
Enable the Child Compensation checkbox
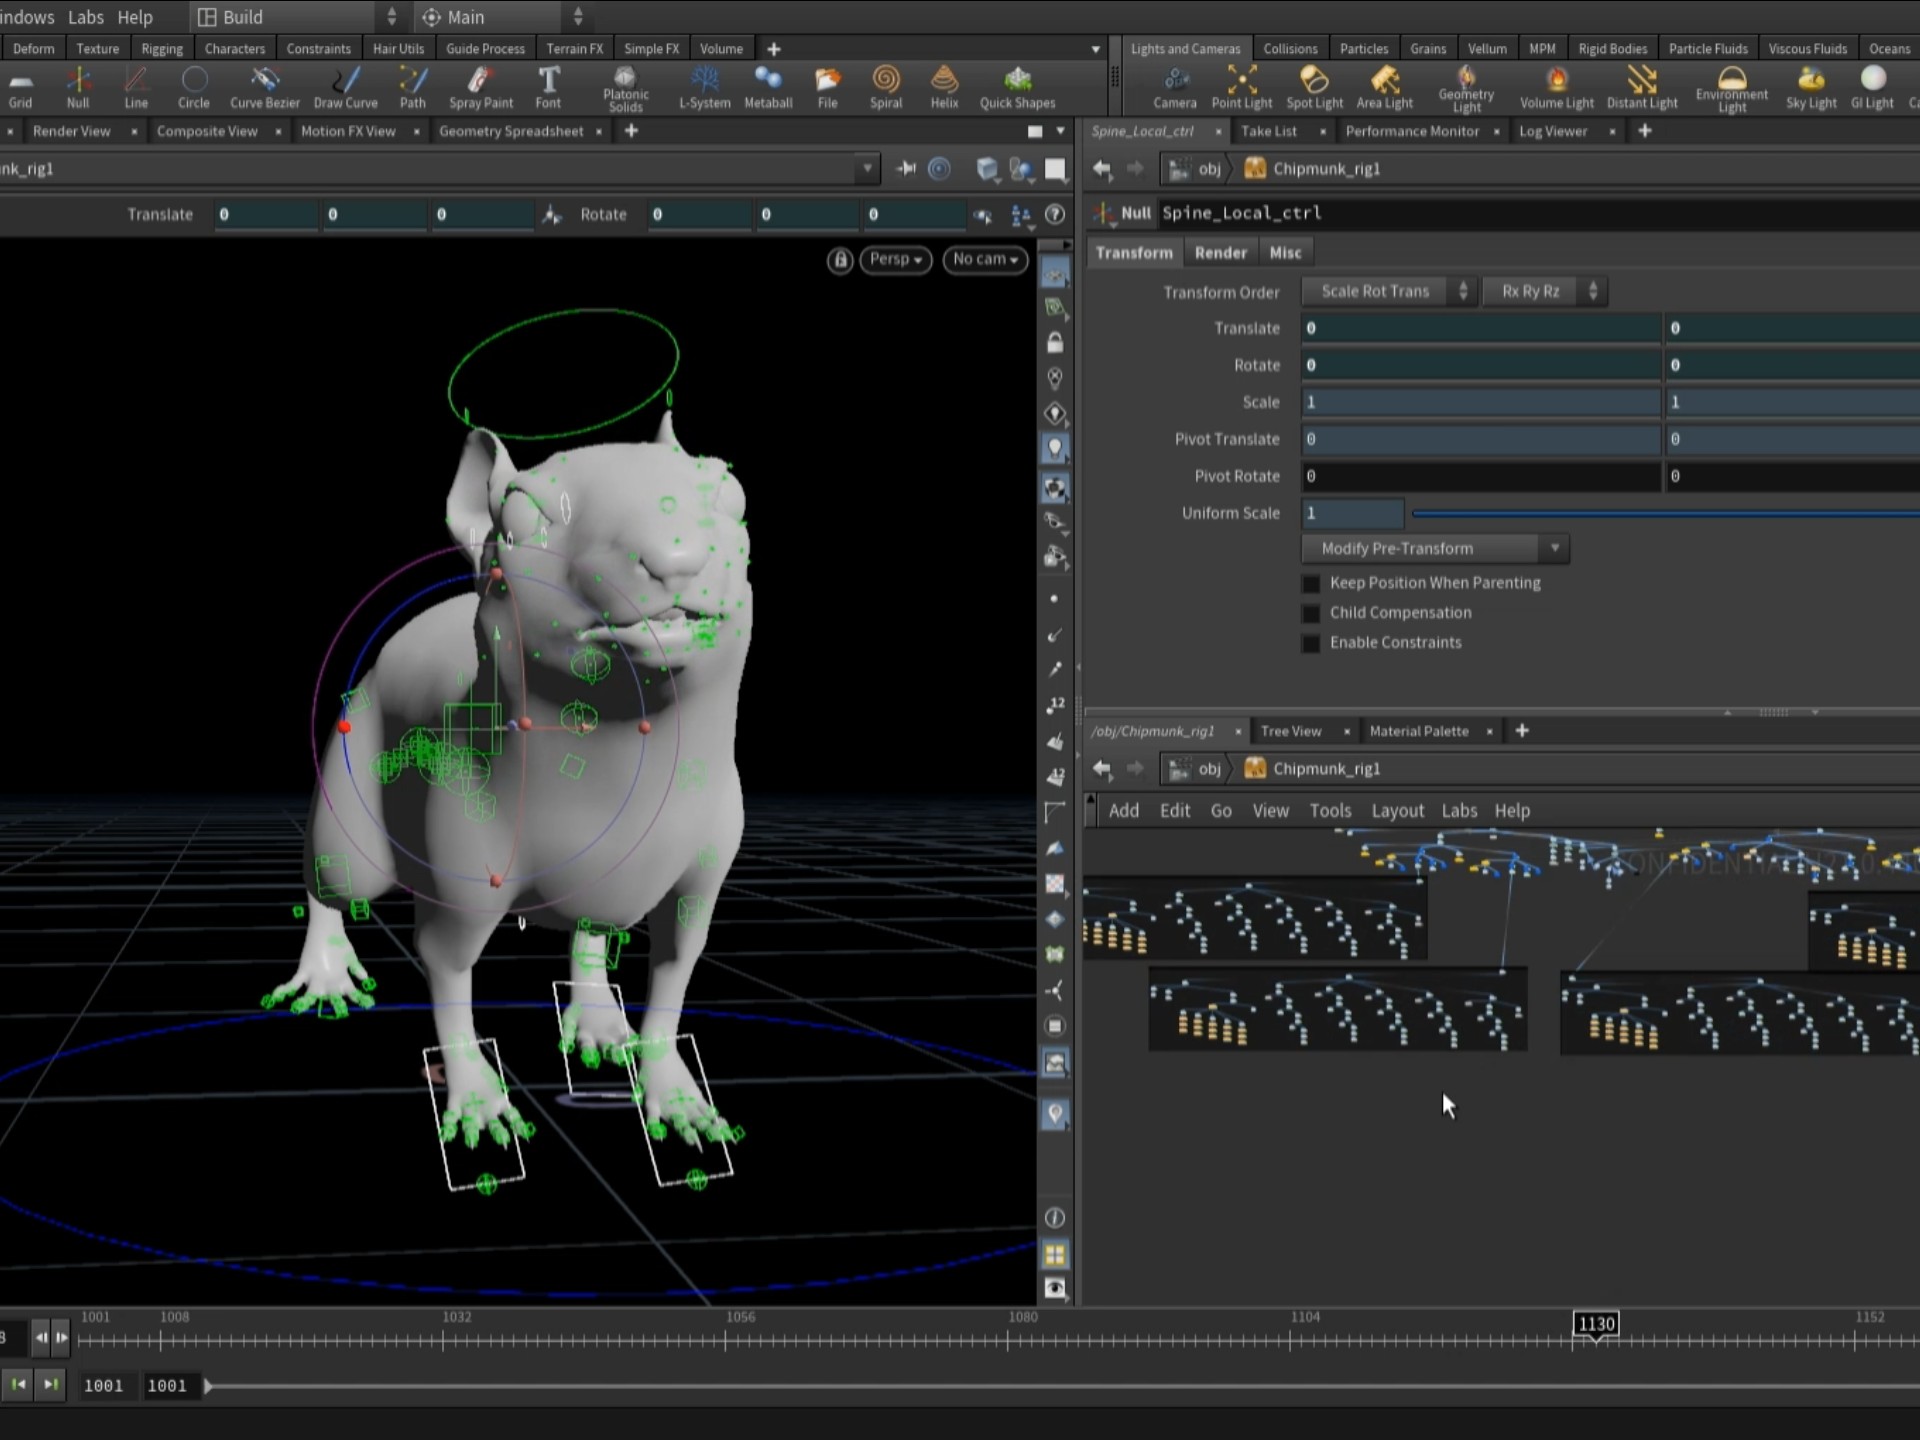[1310, 613]
